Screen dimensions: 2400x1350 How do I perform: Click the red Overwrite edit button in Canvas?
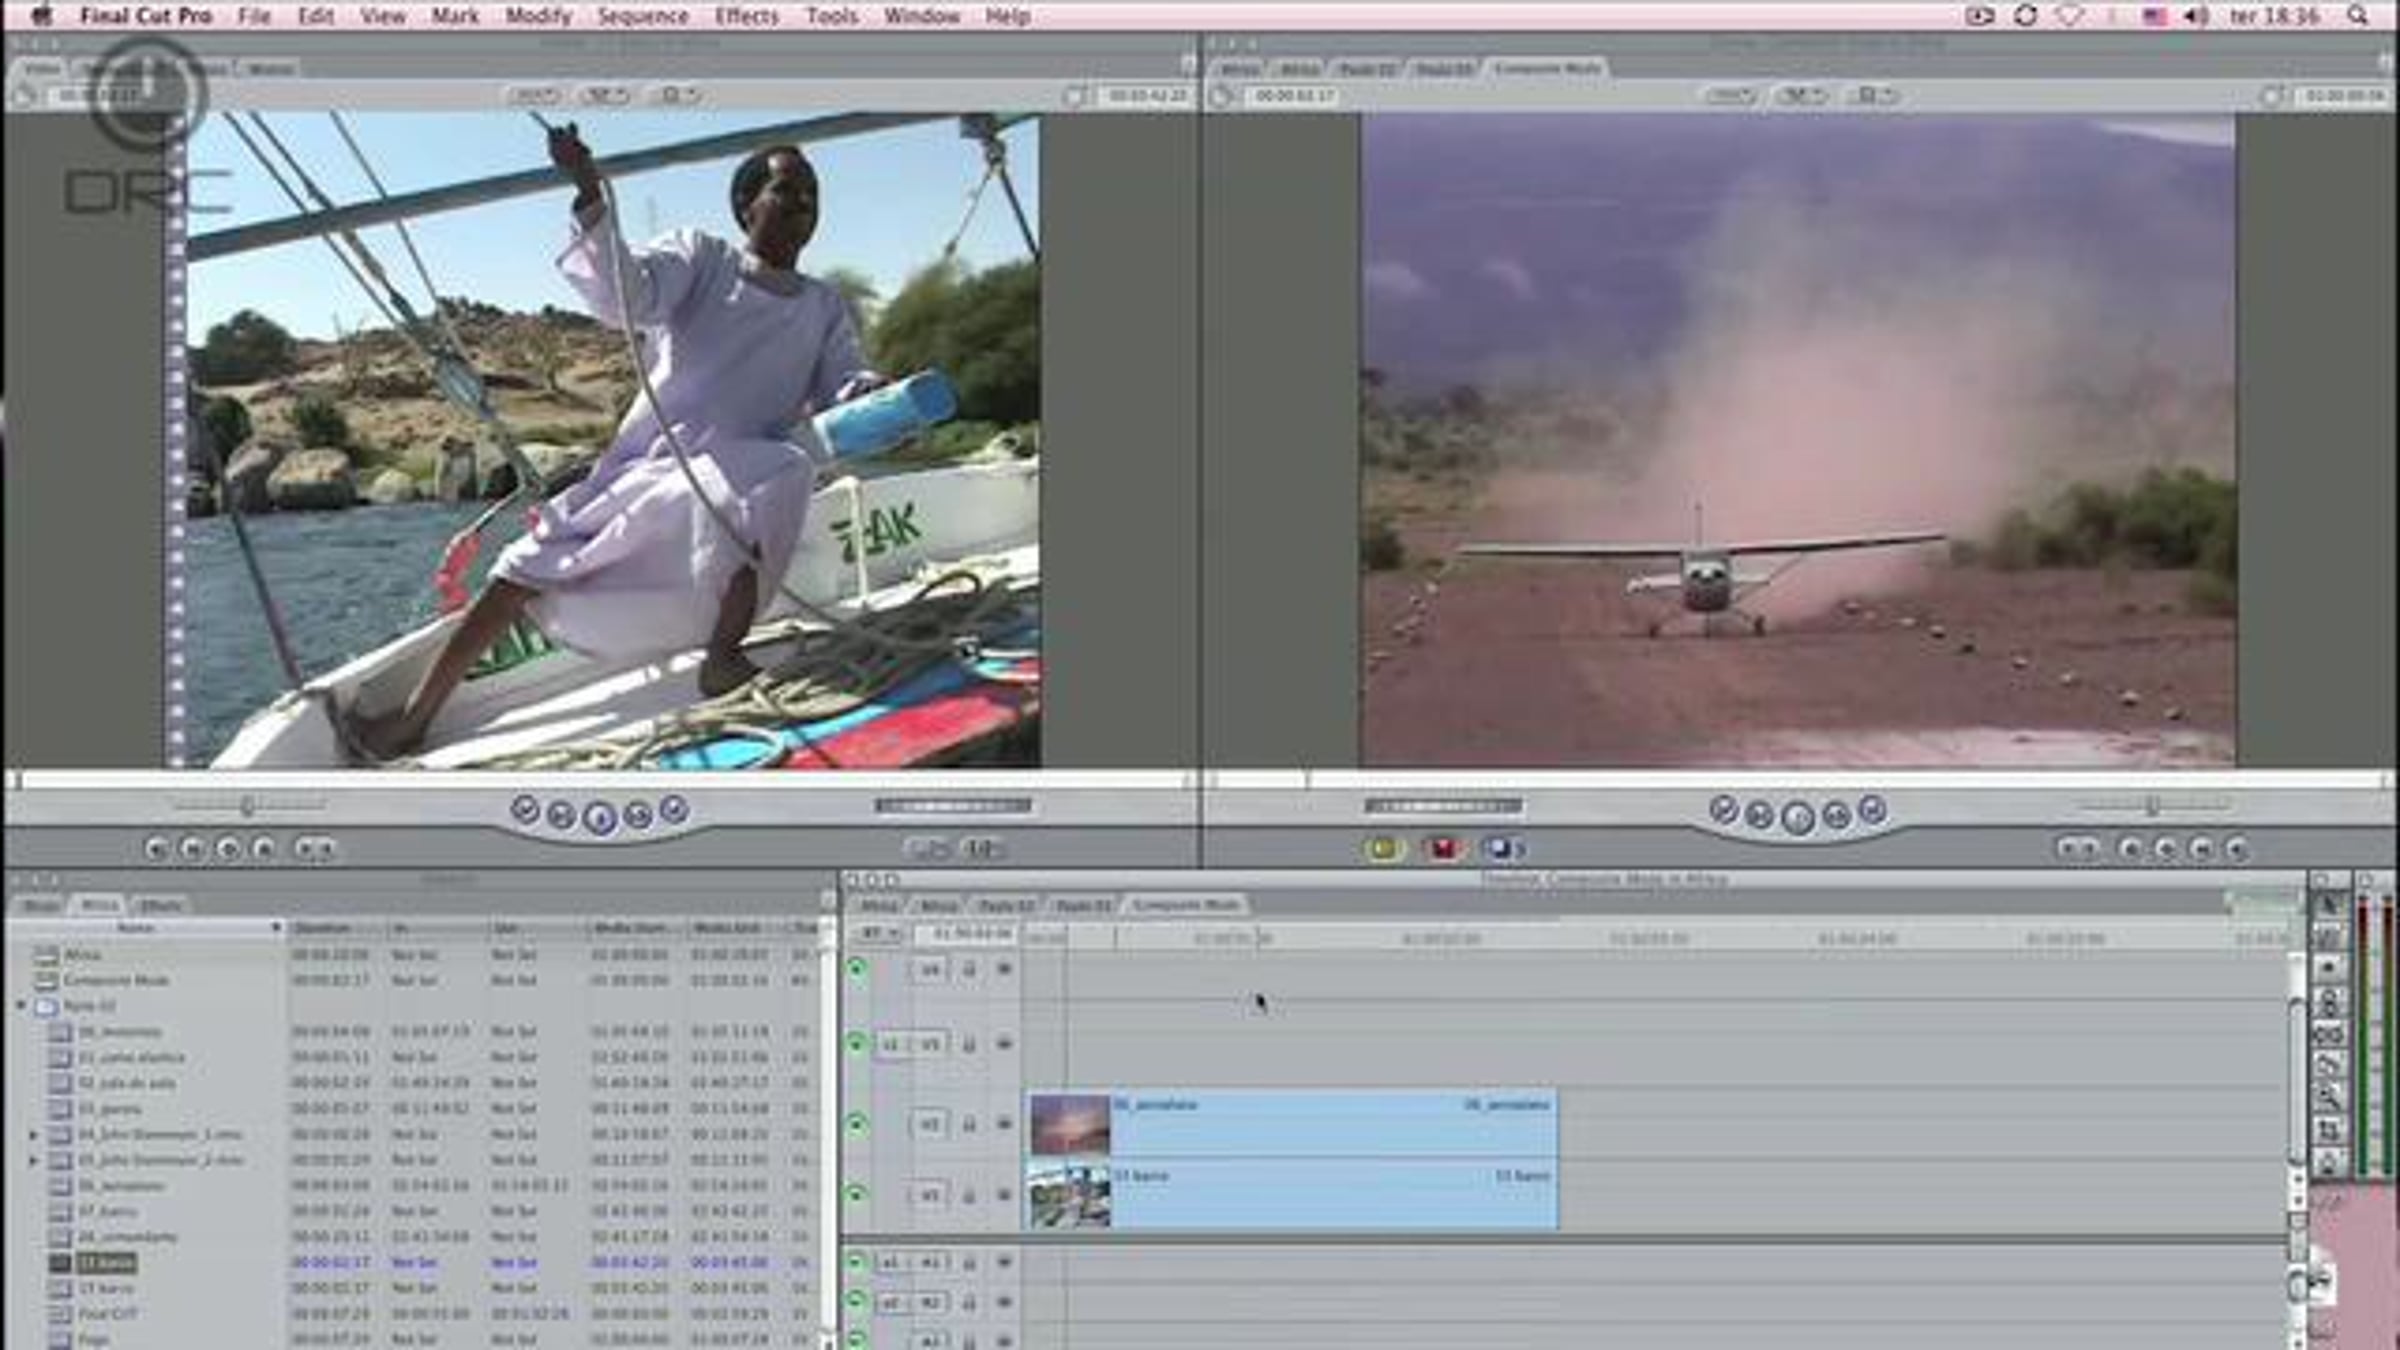(1443, 849)
